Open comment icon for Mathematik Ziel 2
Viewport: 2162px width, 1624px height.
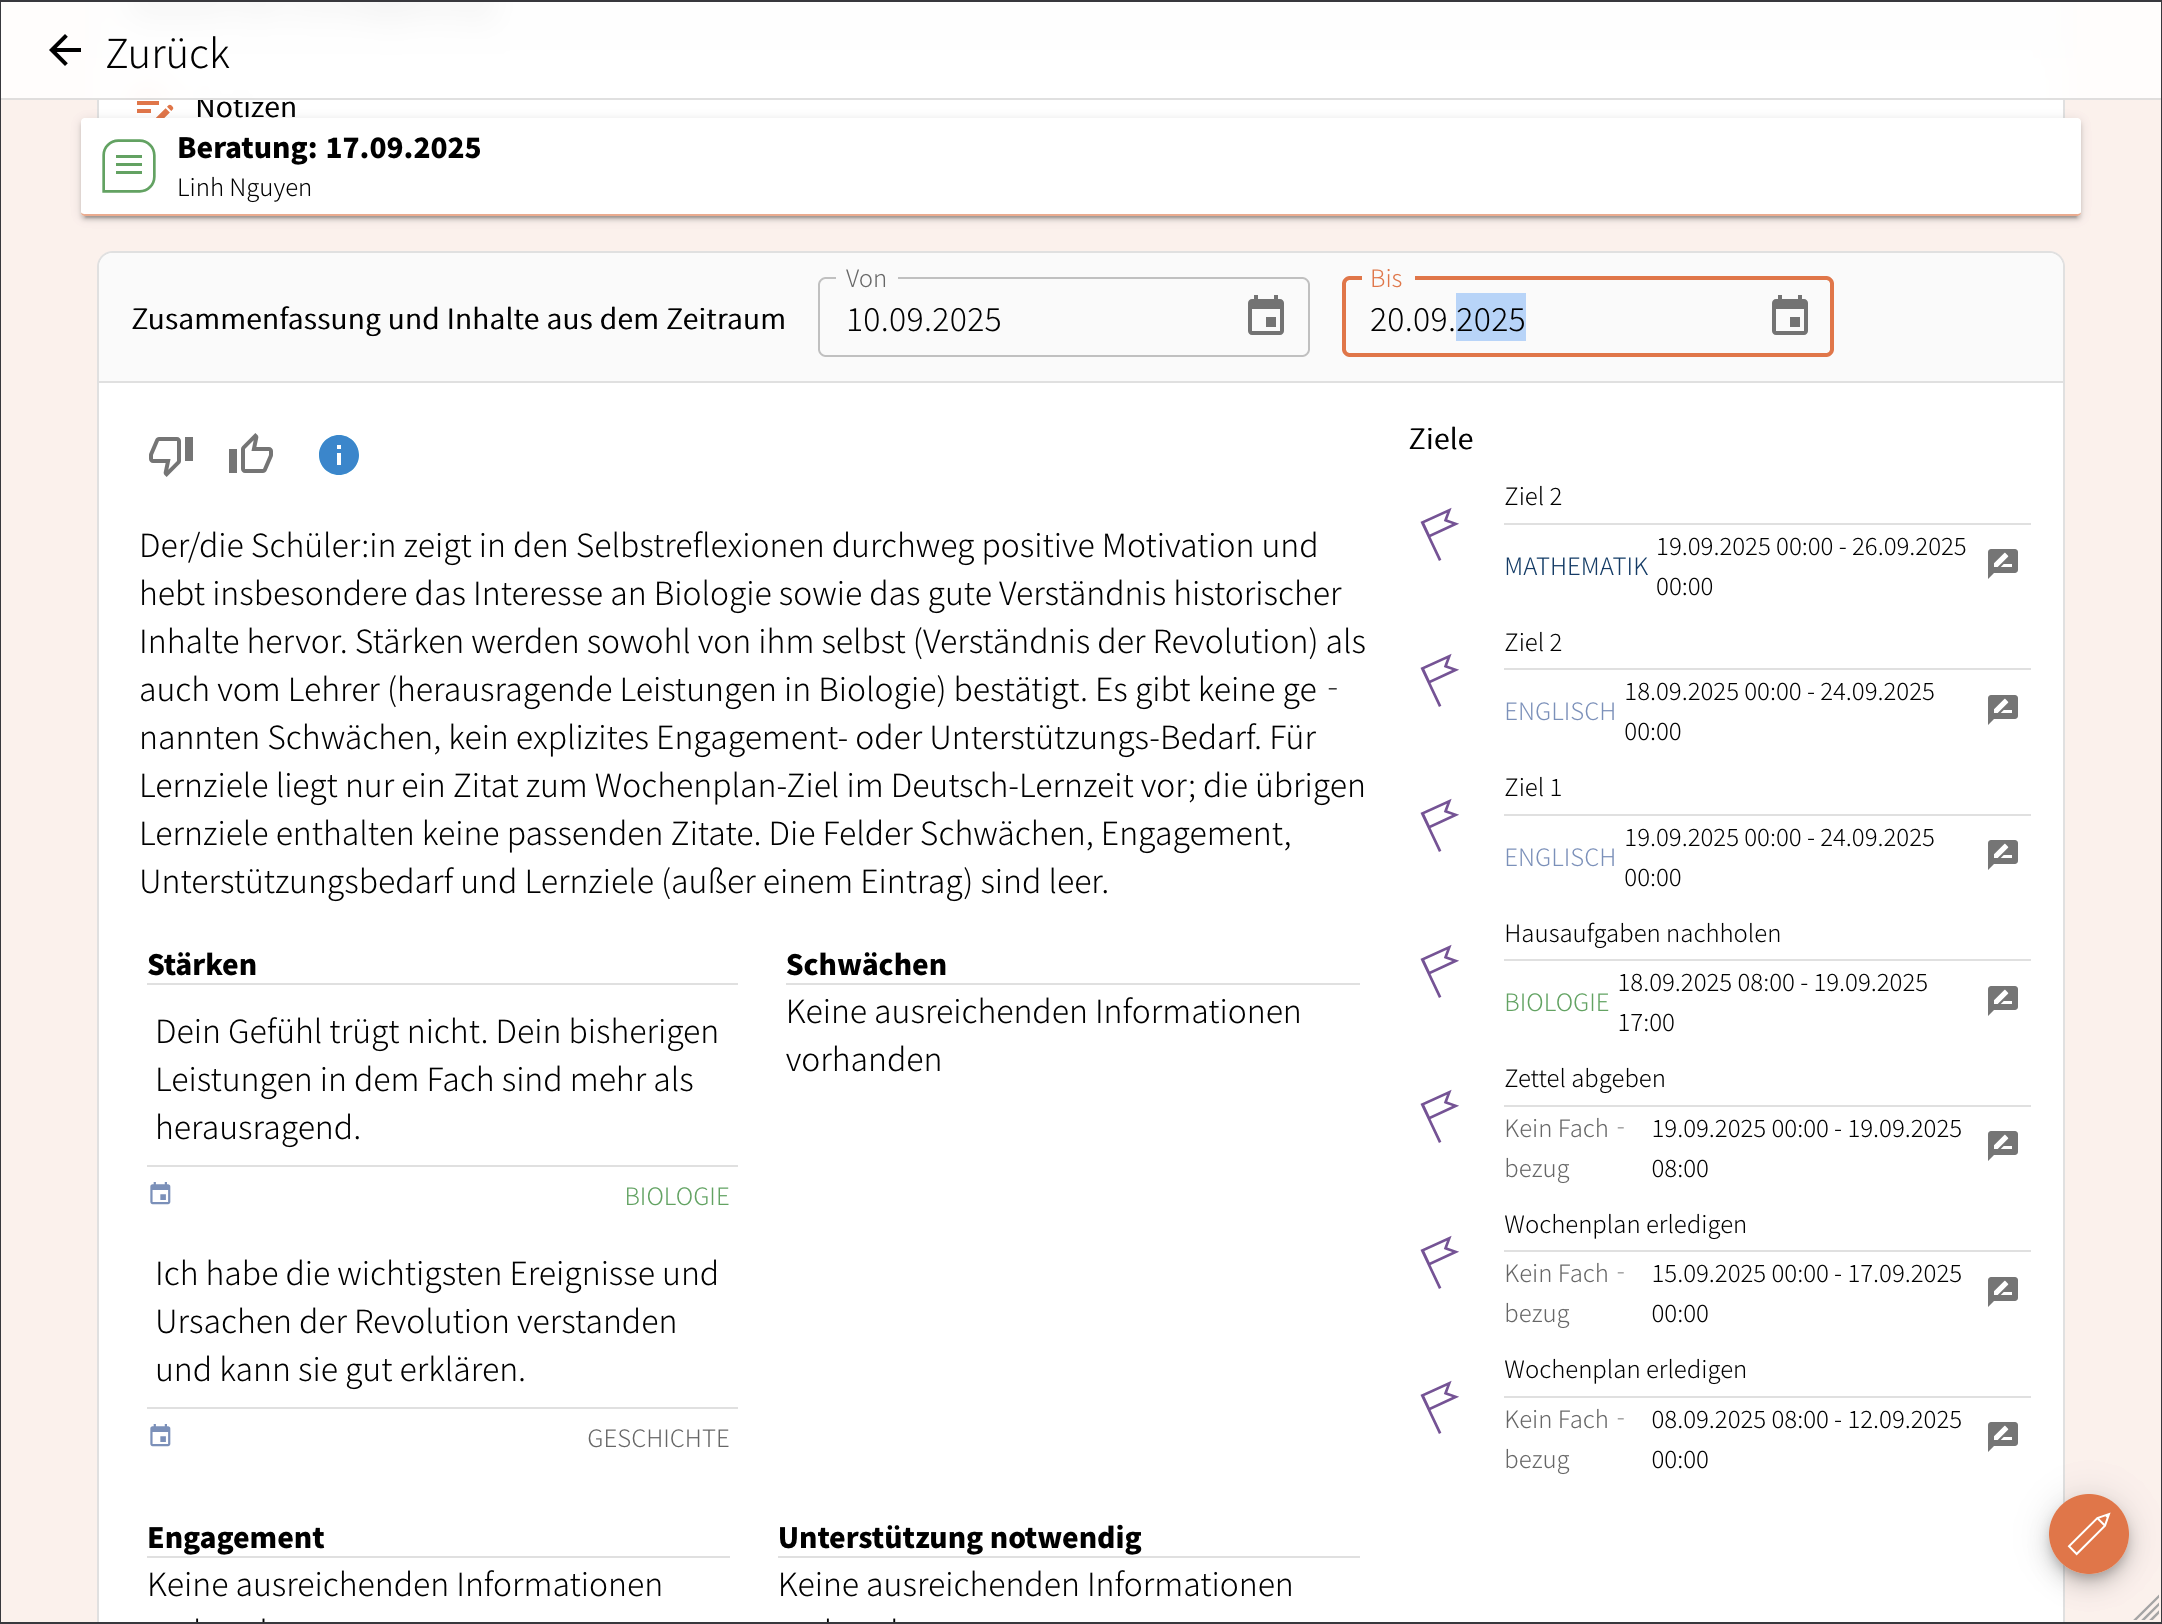(2002, 563)
